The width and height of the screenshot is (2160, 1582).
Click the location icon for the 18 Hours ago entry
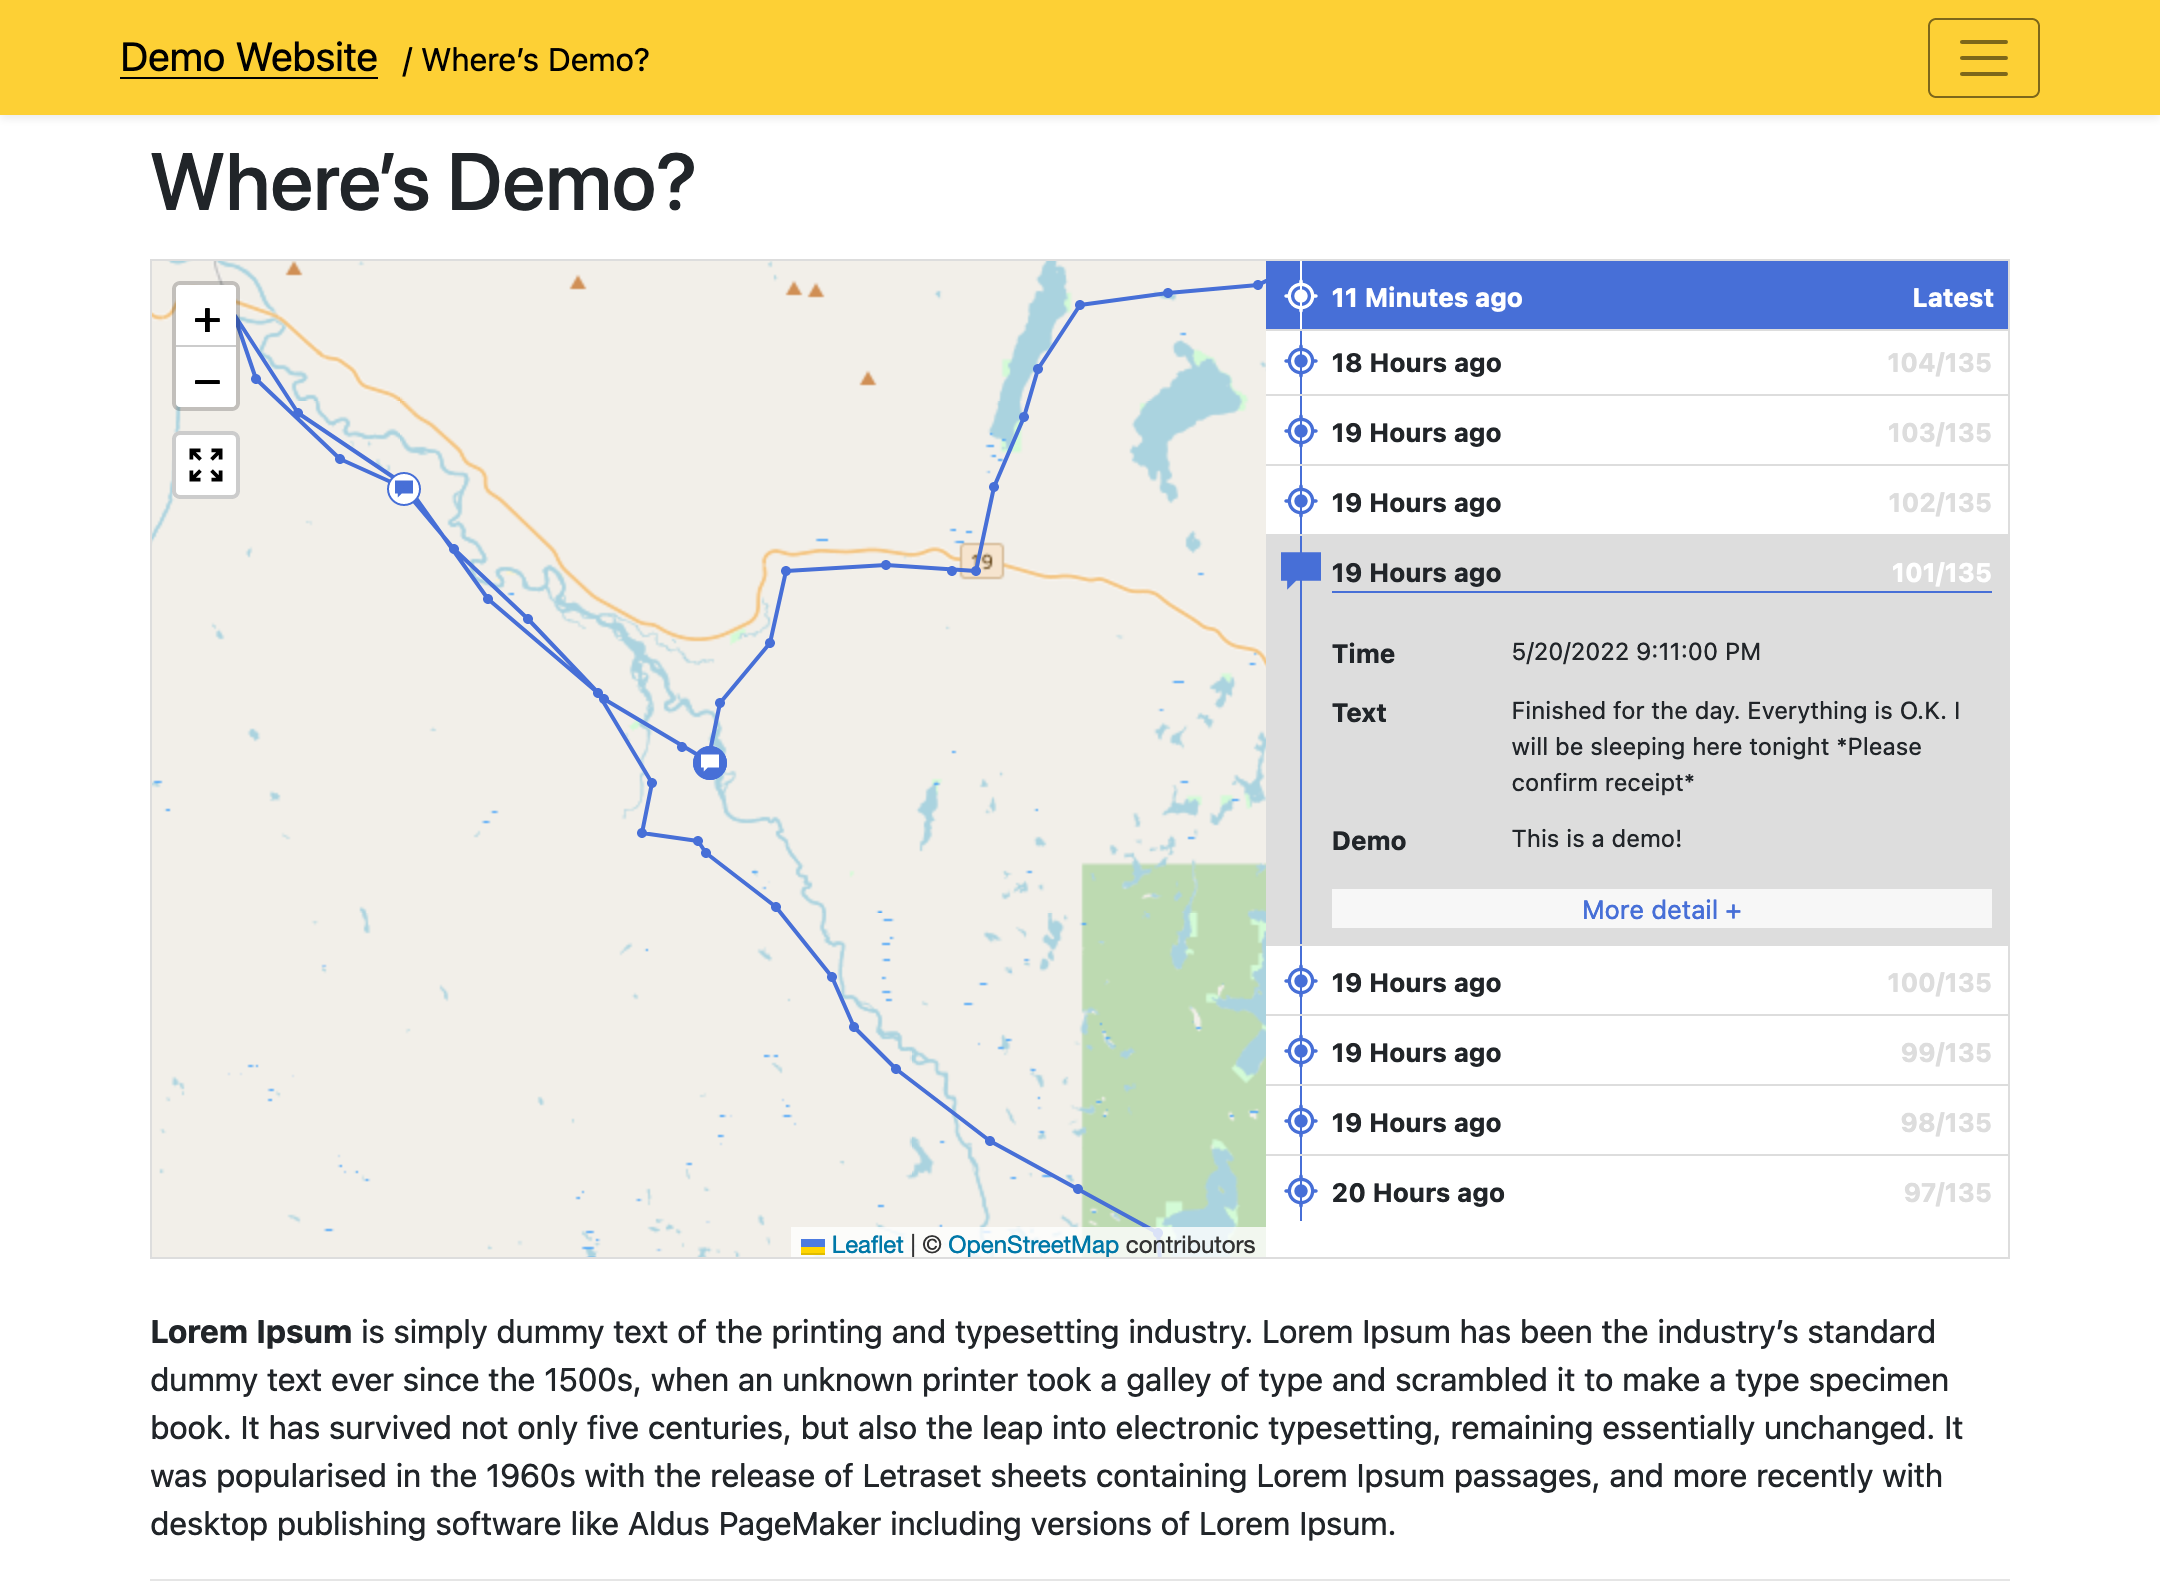1300,362
